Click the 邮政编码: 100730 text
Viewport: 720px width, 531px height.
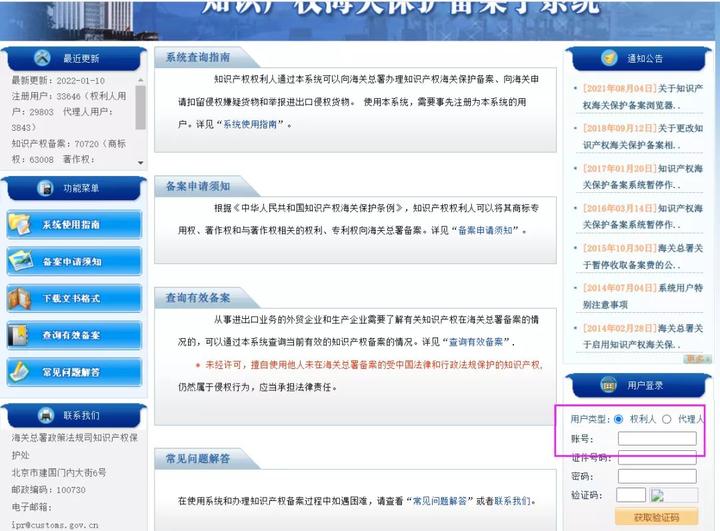tap(49, 490)
